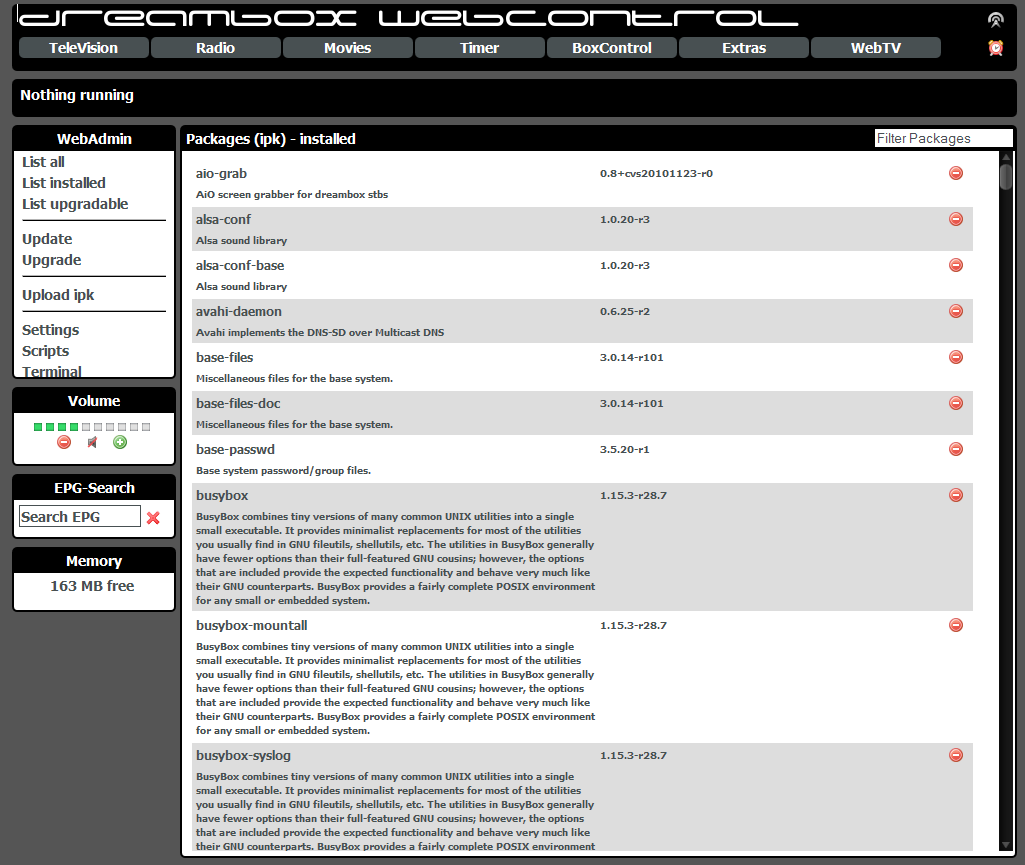Click version 0.8+cvs20101123-r0
Image resolution: width=1025 pixels, height=865 pixels.
click(x=656, y=173)
